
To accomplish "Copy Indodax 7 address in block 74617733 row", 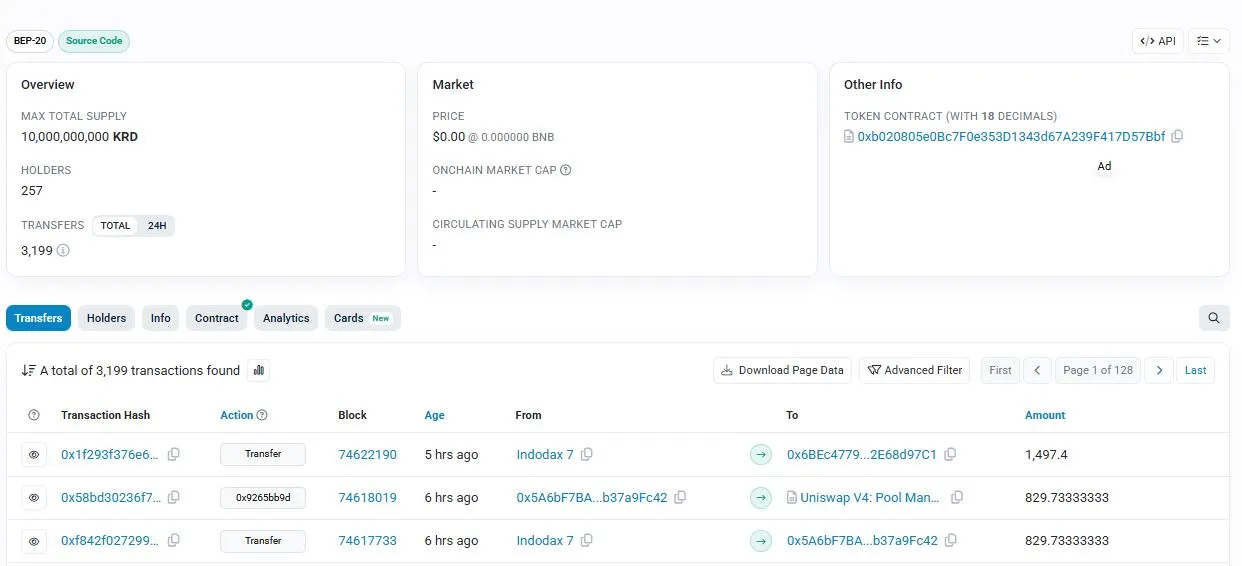I will click(587, 540).
